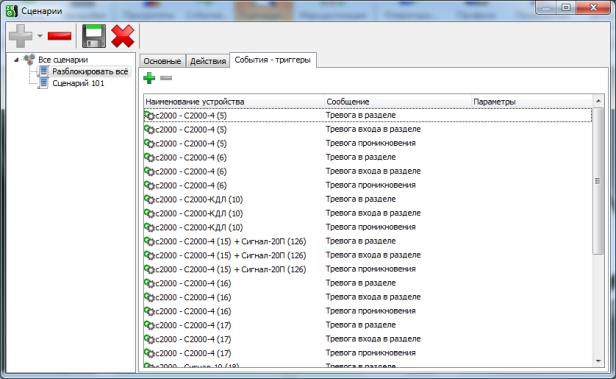Select Сценарий 101 in the tree
Viewport: 616px width, 379px height.
click(78, 83)
